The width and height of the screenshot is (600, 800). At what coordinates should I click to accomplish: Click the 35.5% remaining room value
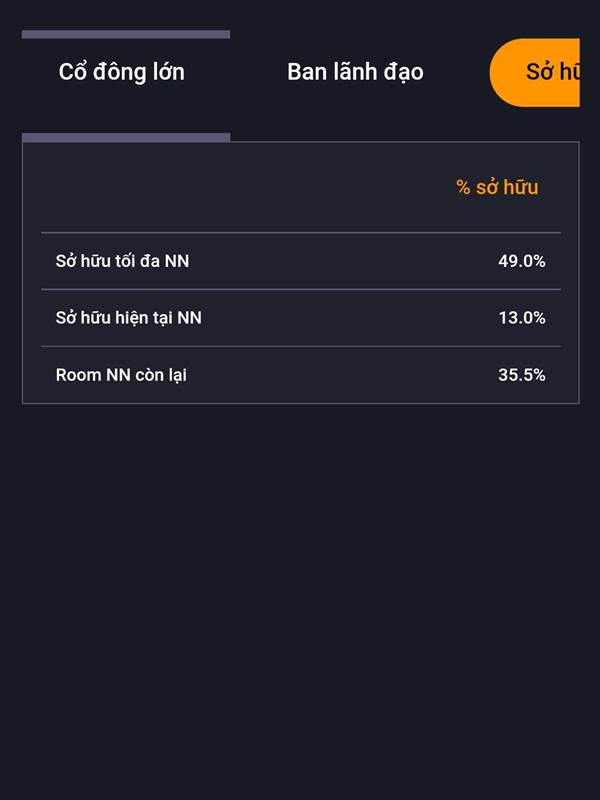(x=522, y=375)
